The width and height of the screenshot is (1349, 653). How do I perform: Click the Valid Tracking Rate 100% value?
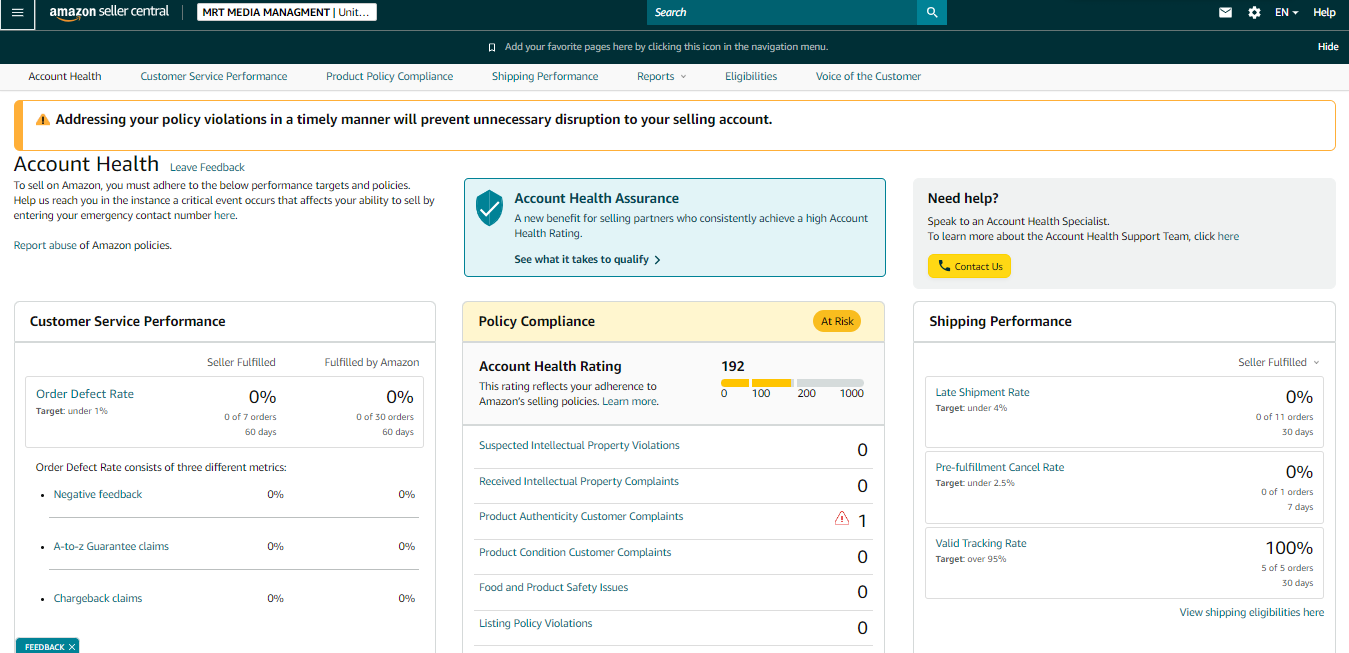point(1289,548)
